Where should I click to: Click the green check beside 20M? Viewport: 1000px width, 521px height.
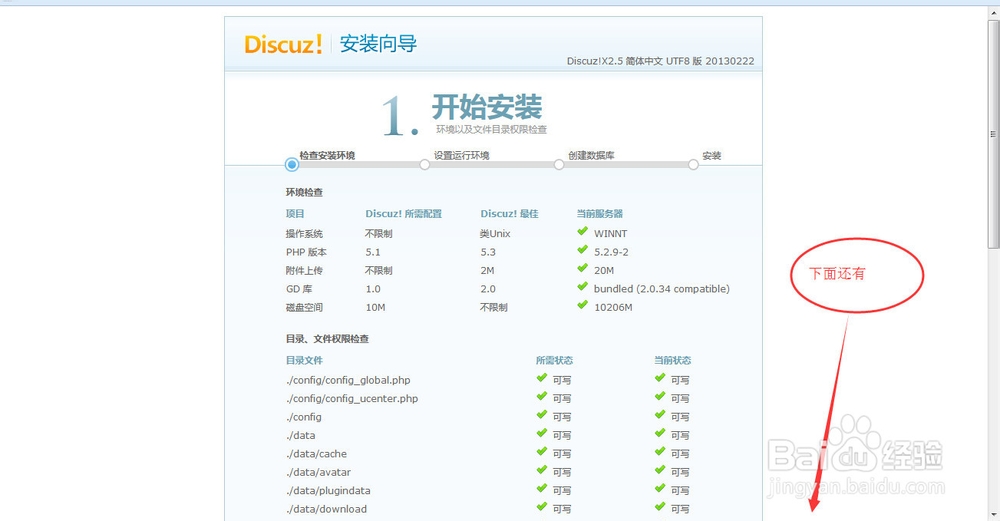582,268
